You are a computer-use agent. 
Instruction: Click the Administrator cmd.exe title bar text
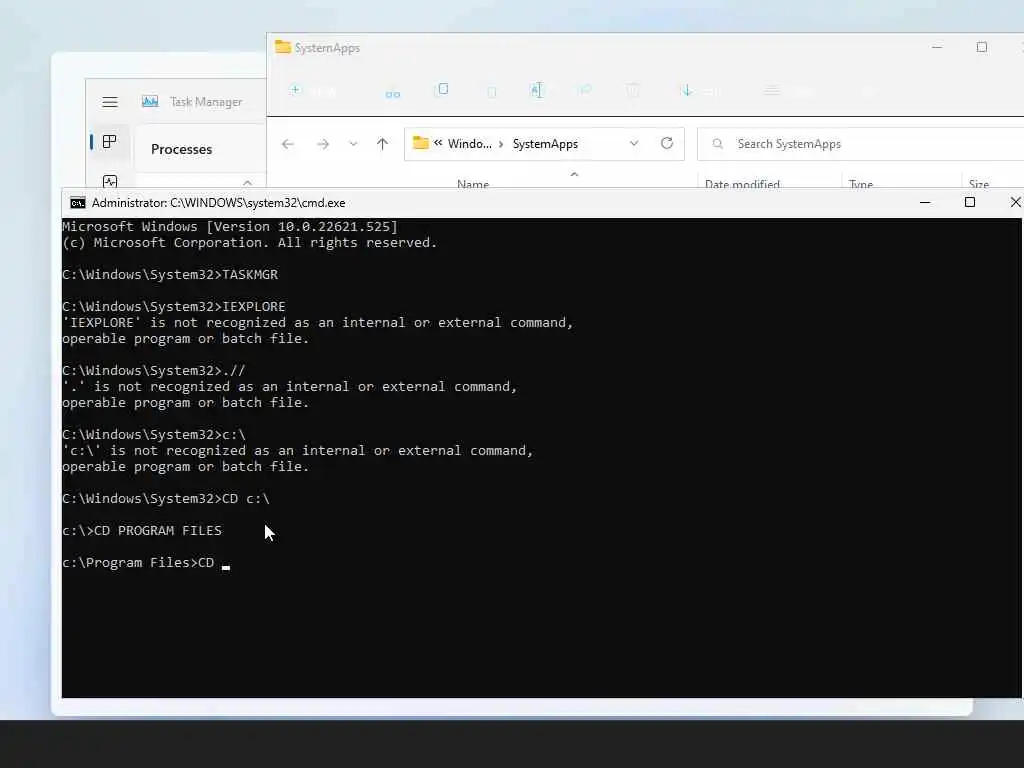pyautogui.click(x=219, y=203)
